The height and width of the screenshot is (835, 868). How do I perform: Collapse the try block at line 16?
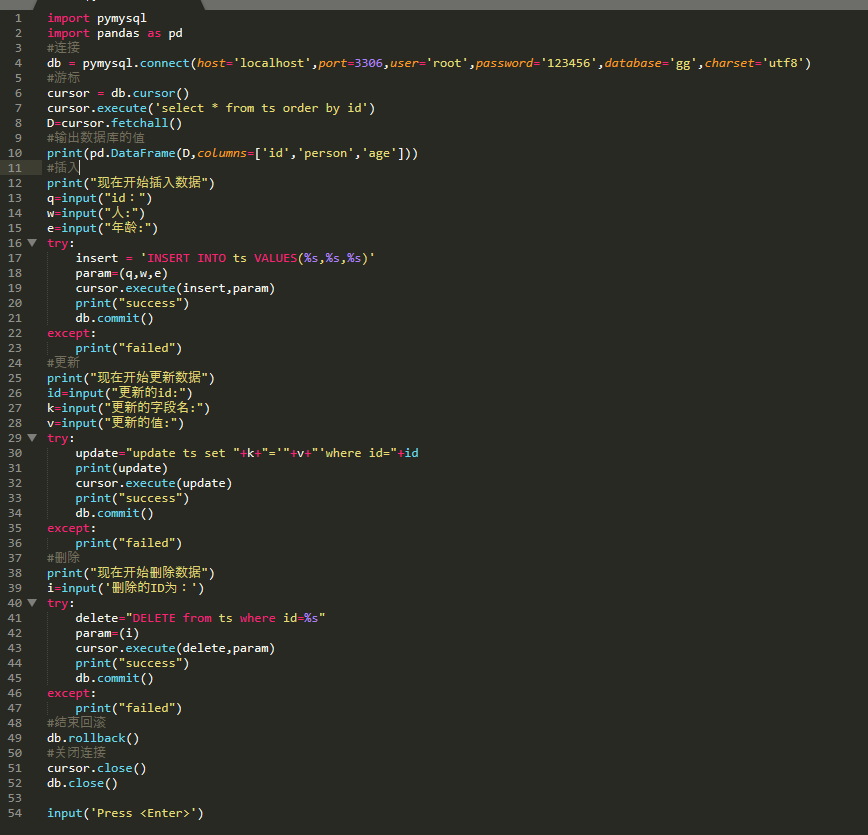click(32, 243)
